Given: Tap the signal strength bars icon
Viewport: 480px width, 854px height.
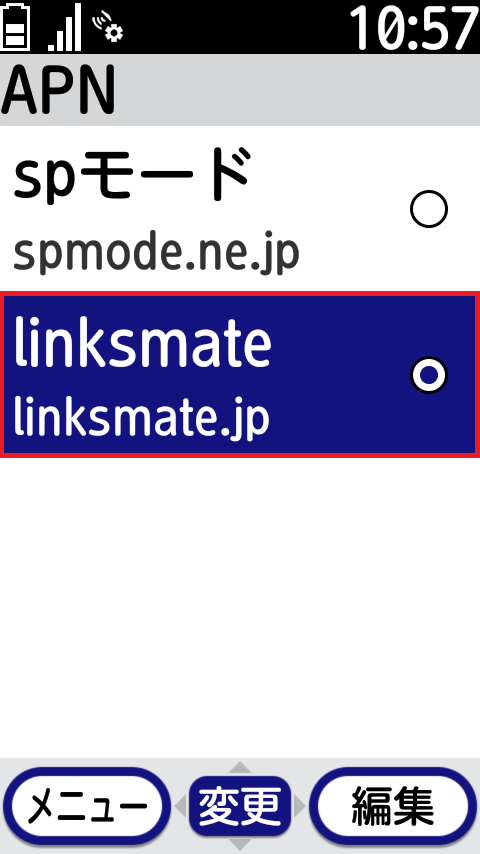Looking at the screenshot, I should click(x=65, y=27).
